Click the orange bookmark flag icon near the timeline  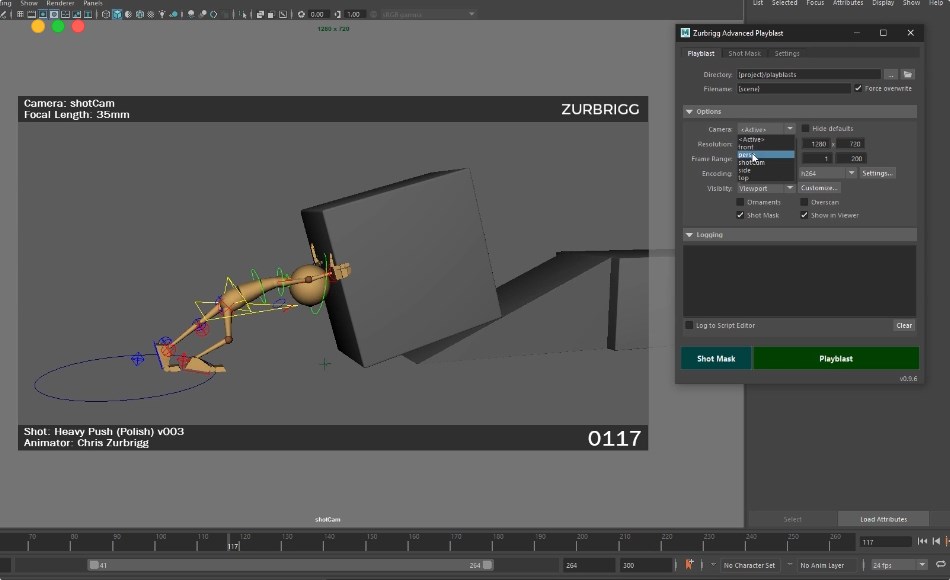(x=690, y=565)
